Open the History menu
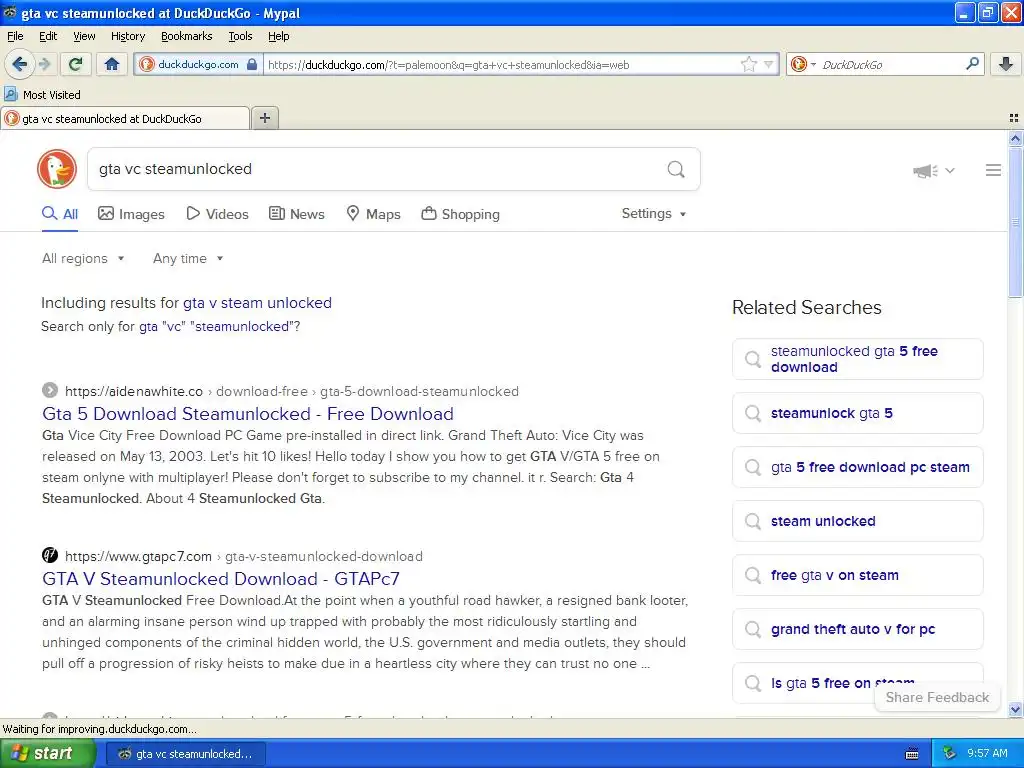1024x768 pixels. point(127,36)
